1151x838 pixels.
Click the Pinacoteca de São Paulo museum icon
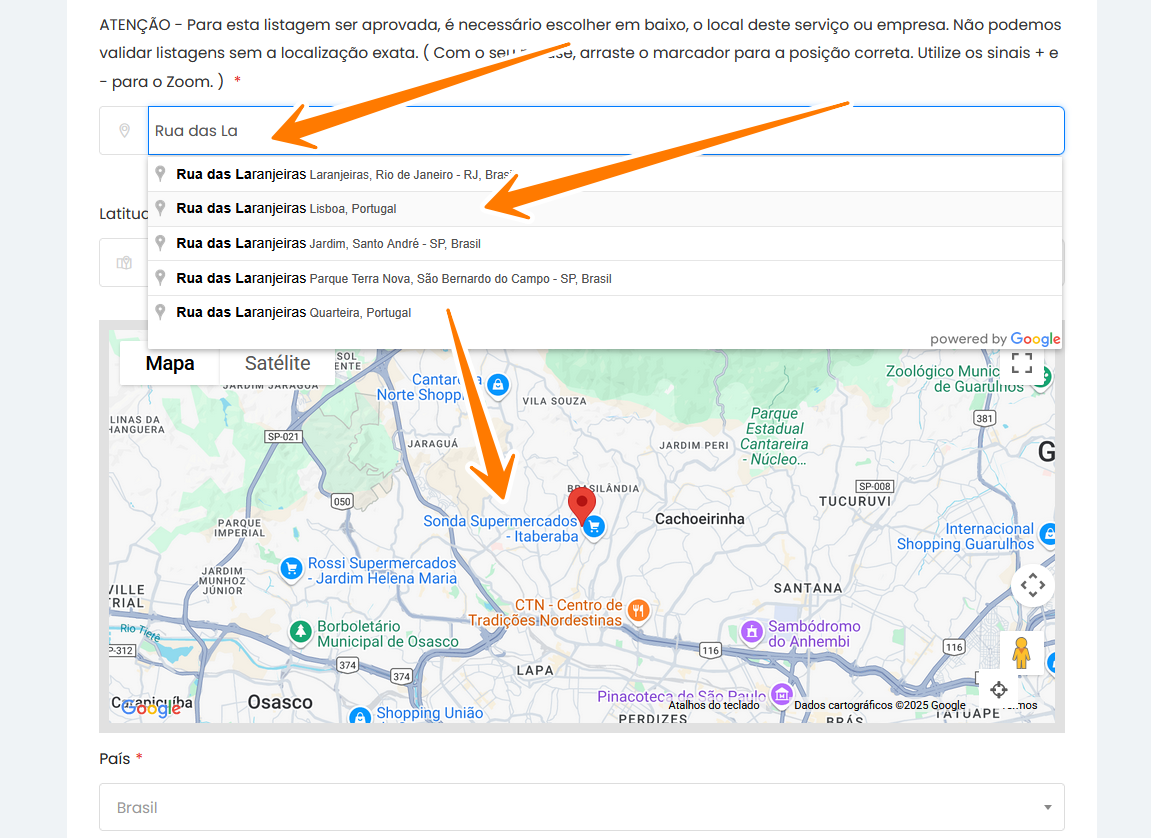(783, 693)
